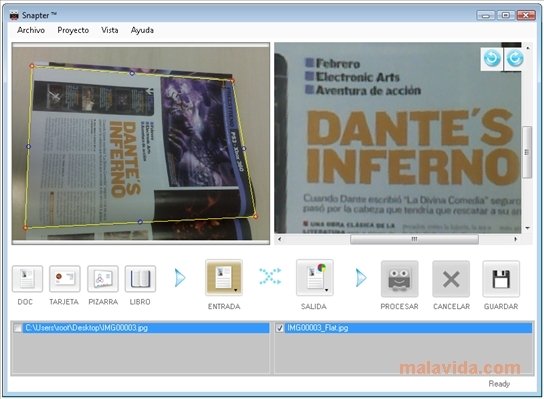The image size is (544, 399).
Task: Open the Archivo menu
Action: pos(31,30)
